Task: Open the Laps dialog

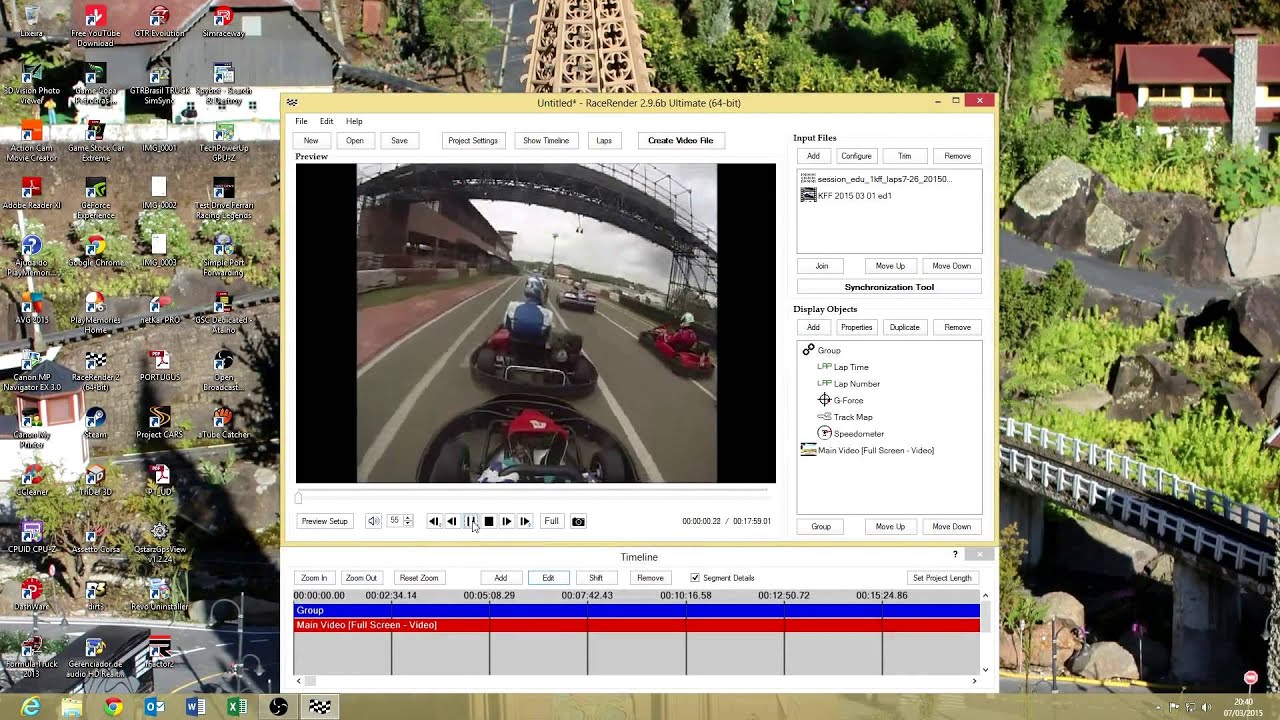Action: [604, 140]
